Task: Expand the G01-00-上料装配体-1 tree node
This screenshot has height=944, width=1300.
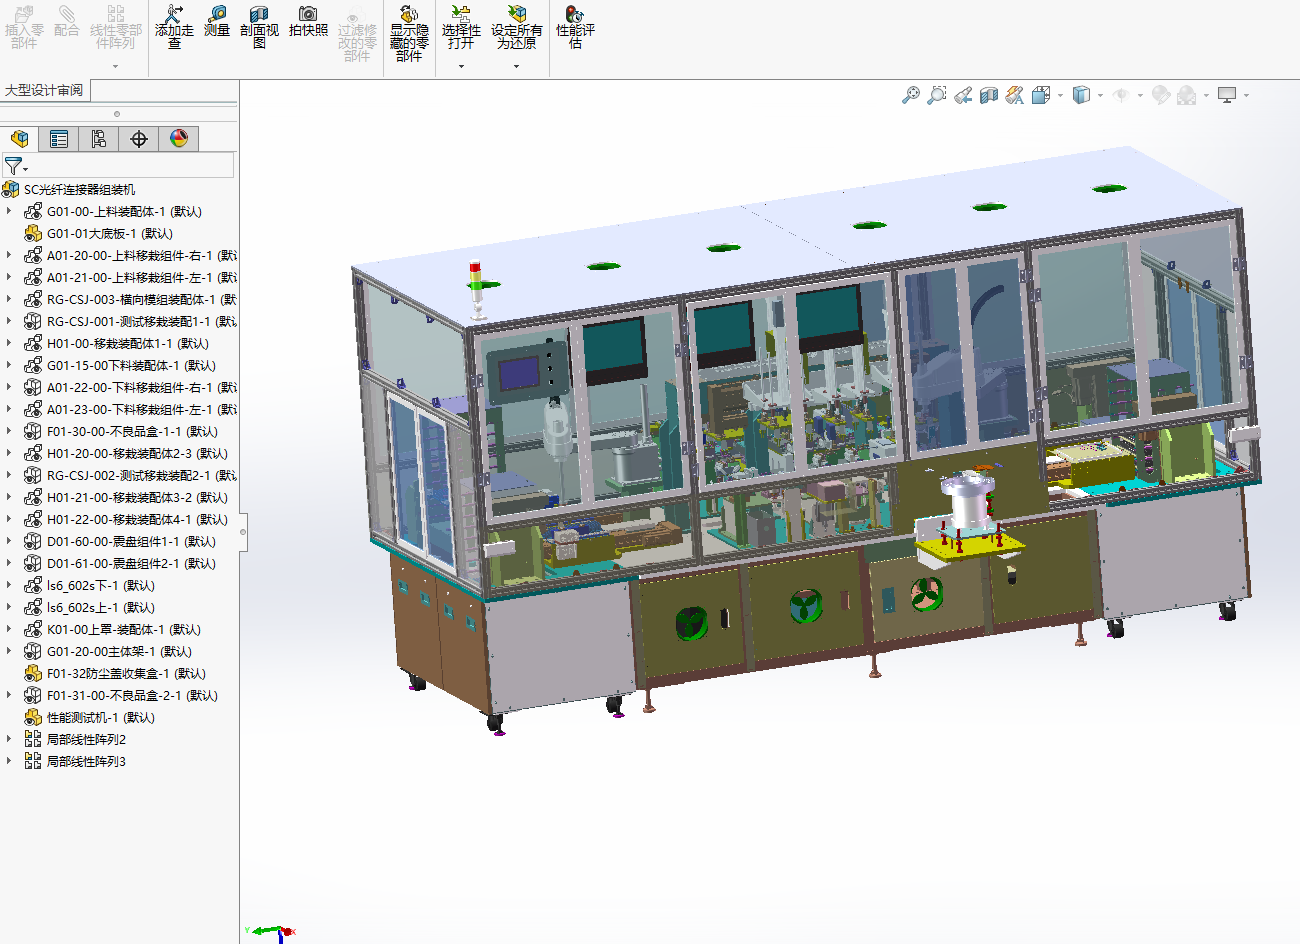Action: point(9,211)
